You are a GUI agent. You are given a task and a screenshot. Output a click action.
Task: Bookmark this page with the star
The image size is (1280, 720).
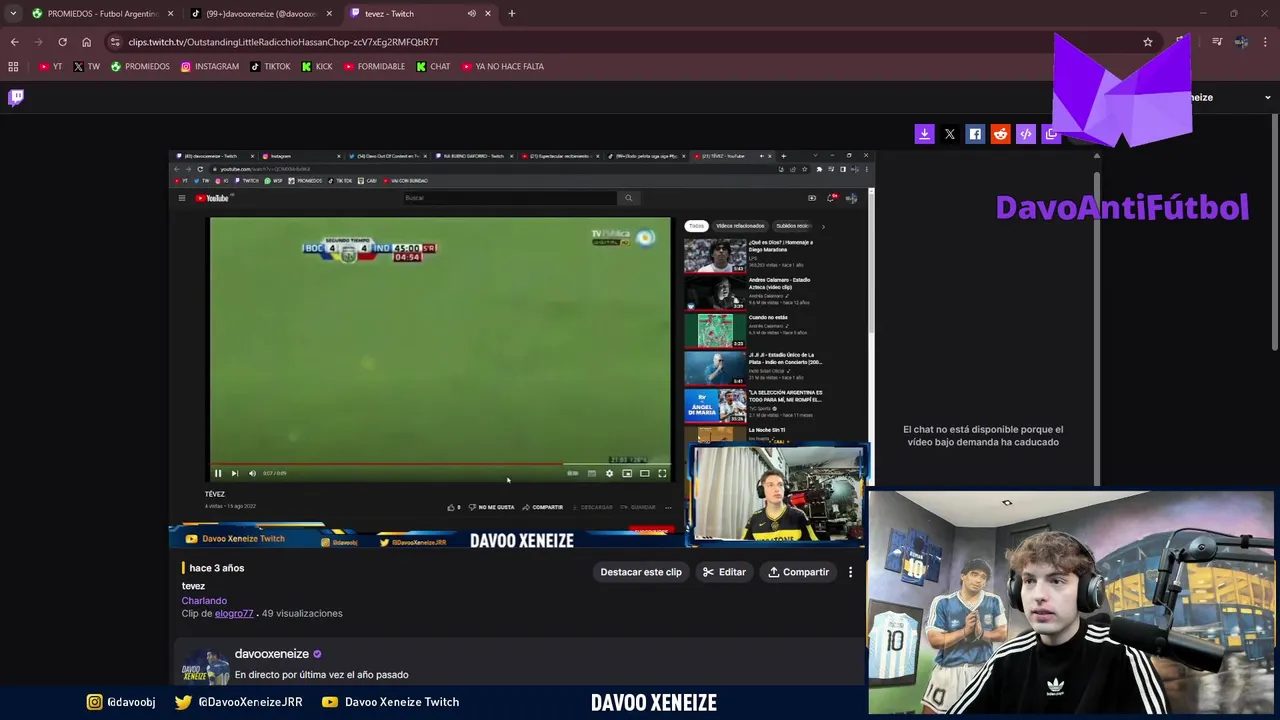coord(1148,42)
